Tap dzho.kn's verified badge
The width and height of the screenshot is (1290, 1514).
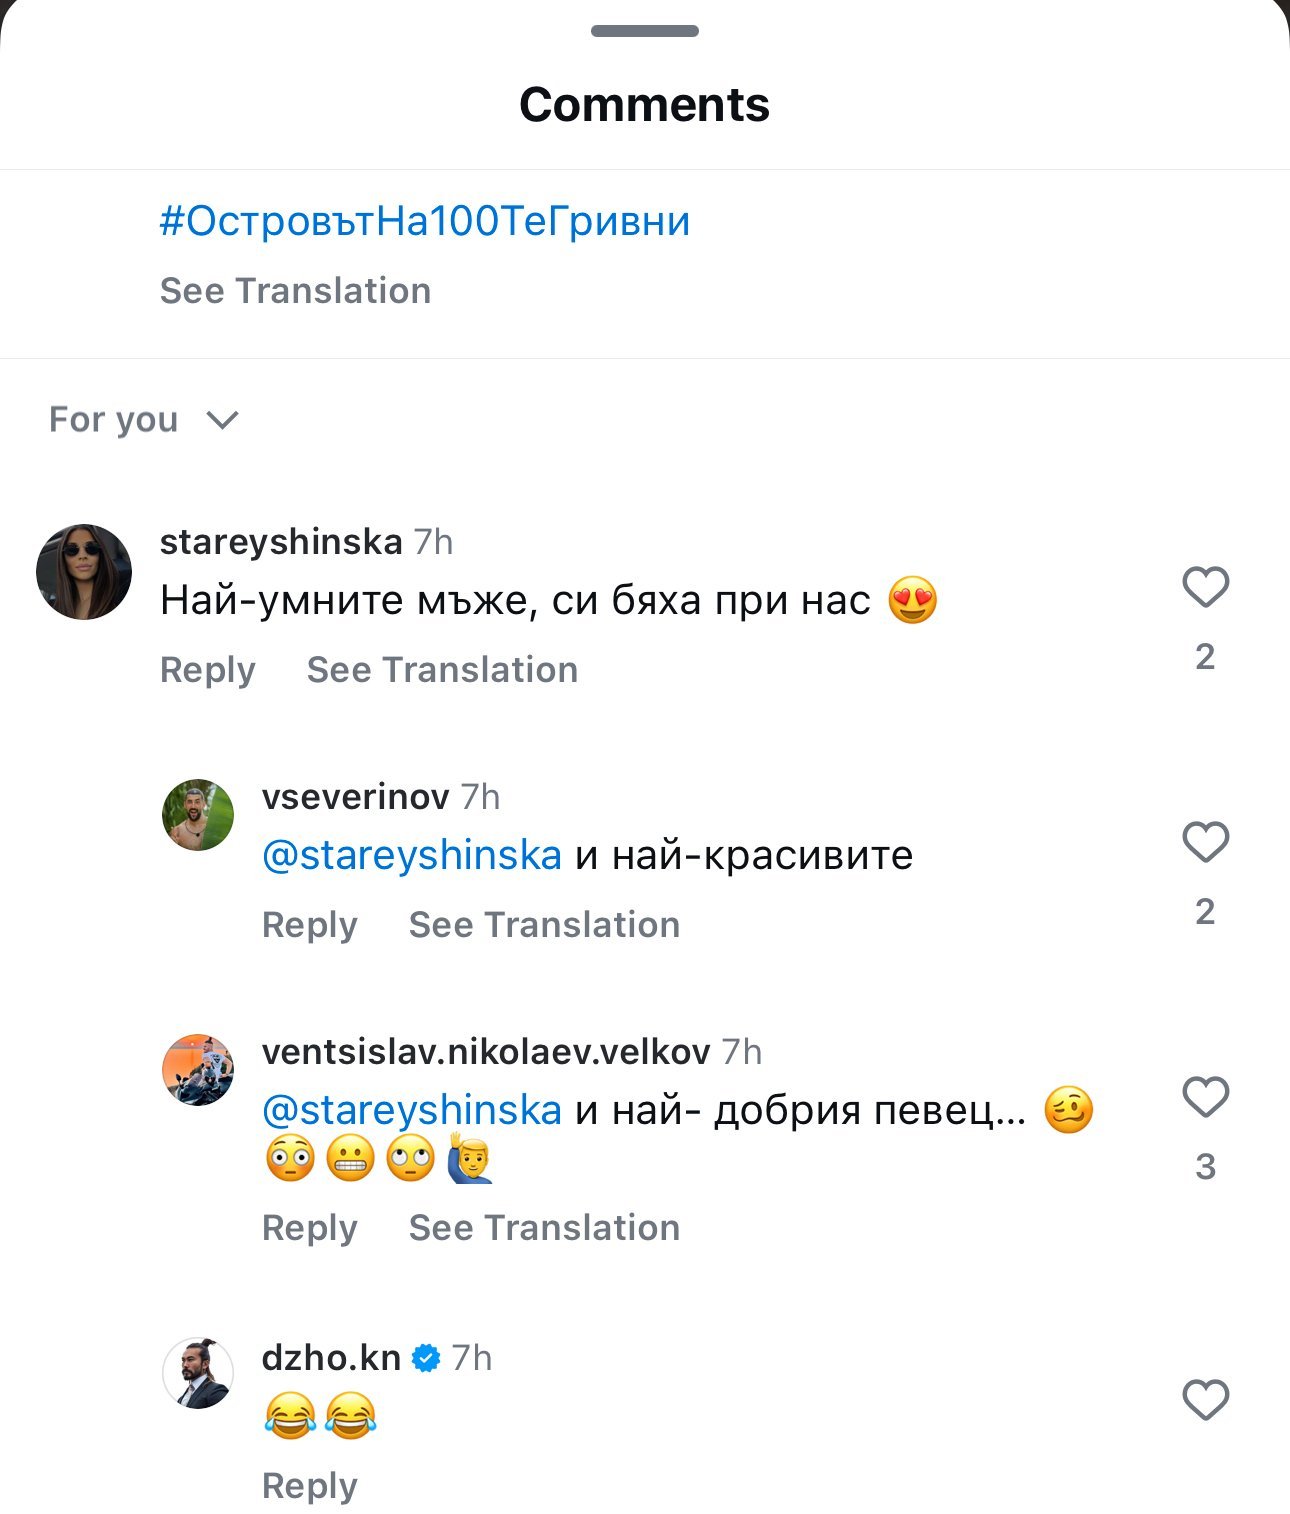click(426, 1358)
